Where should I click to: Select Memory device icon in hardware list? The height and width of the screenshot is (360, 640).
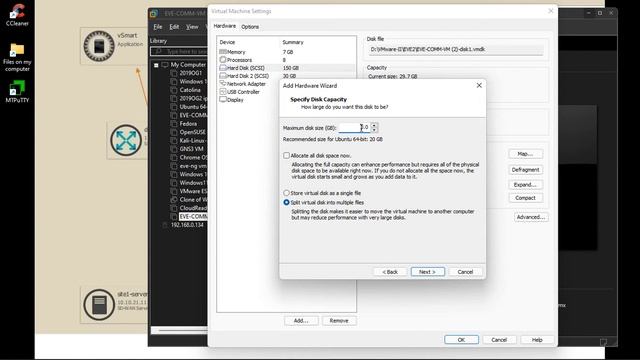click(x=223, y=52)
